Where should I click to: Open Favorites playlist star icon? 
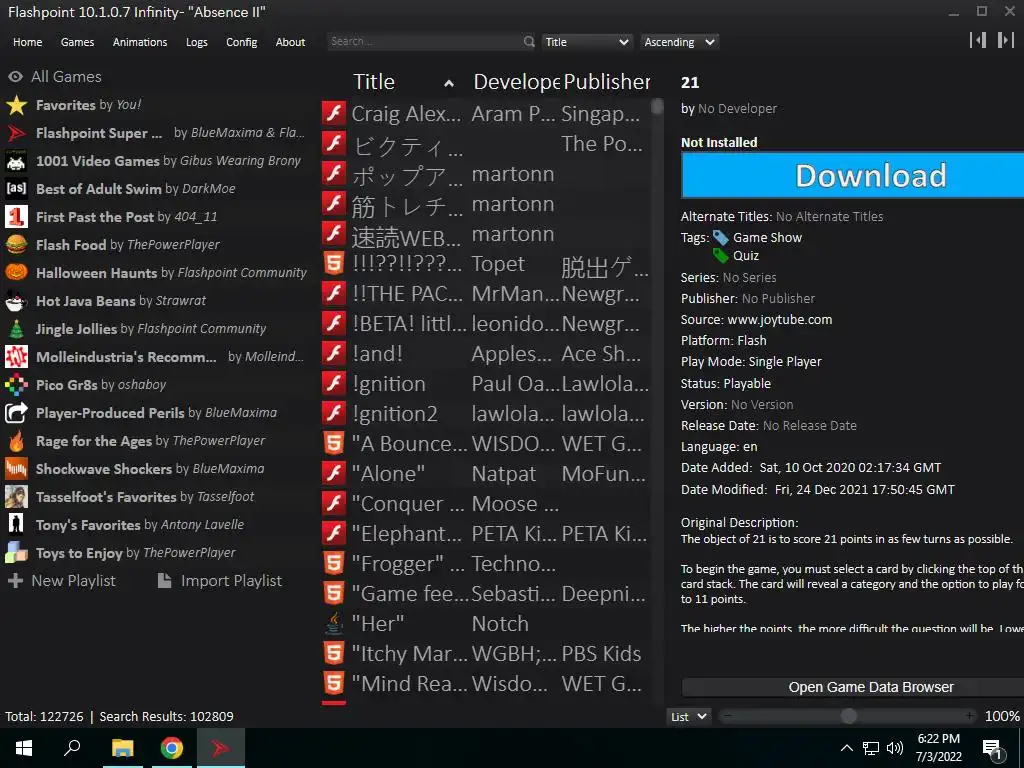point(16,105)
